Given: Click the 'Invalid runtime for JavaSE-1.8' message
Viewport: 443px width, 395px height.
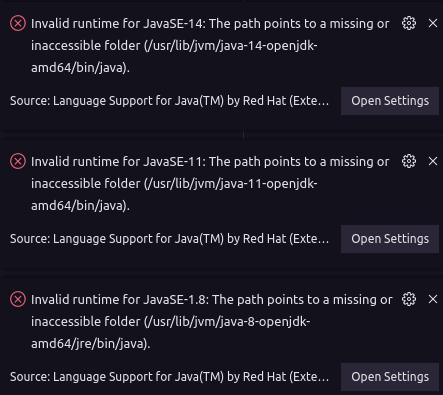Looking at the screenshot, I should 212,322.
